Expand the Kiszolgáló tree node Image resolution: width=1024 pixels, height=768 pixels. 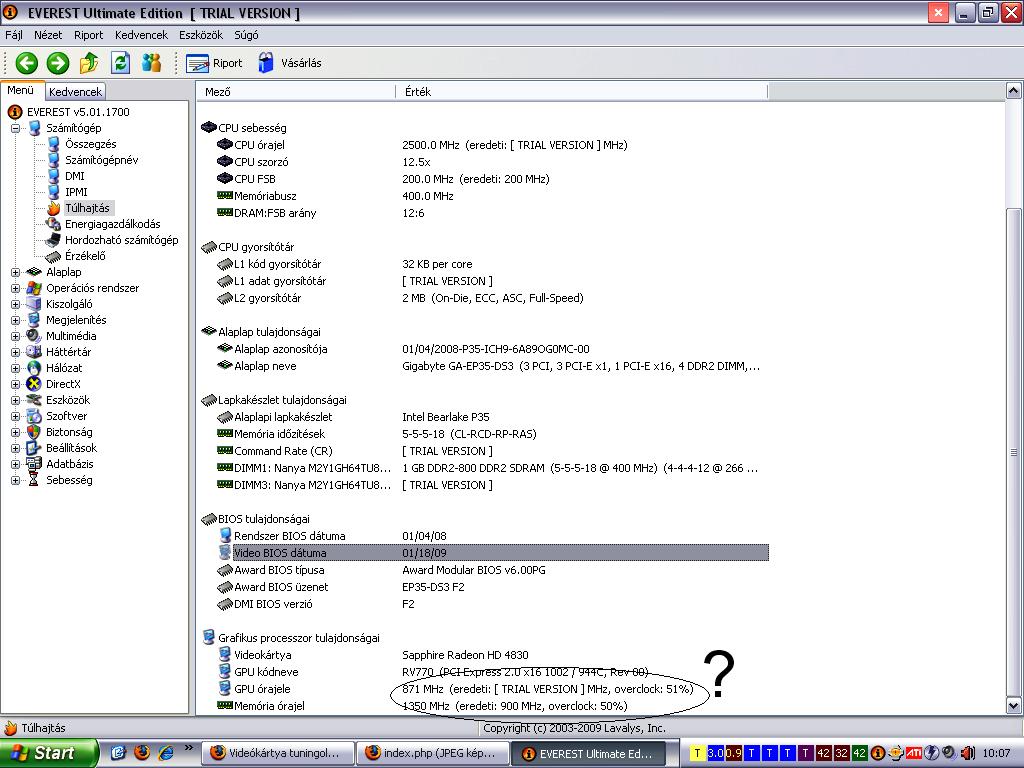(15, 304)
